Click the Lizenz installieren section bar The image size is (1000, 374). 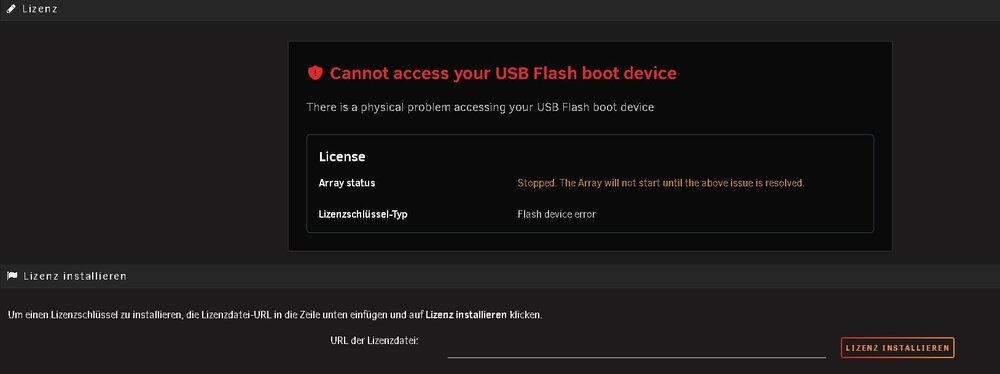click(x=500, y=276)
